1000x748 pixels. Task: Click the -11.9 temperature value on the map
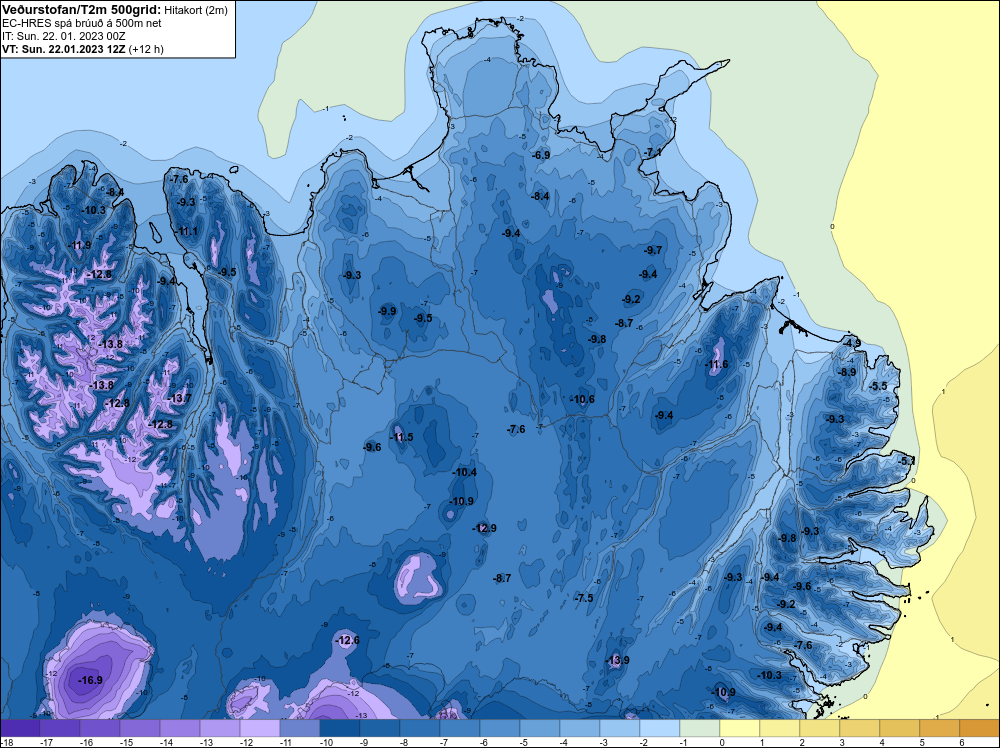(79, 245)
